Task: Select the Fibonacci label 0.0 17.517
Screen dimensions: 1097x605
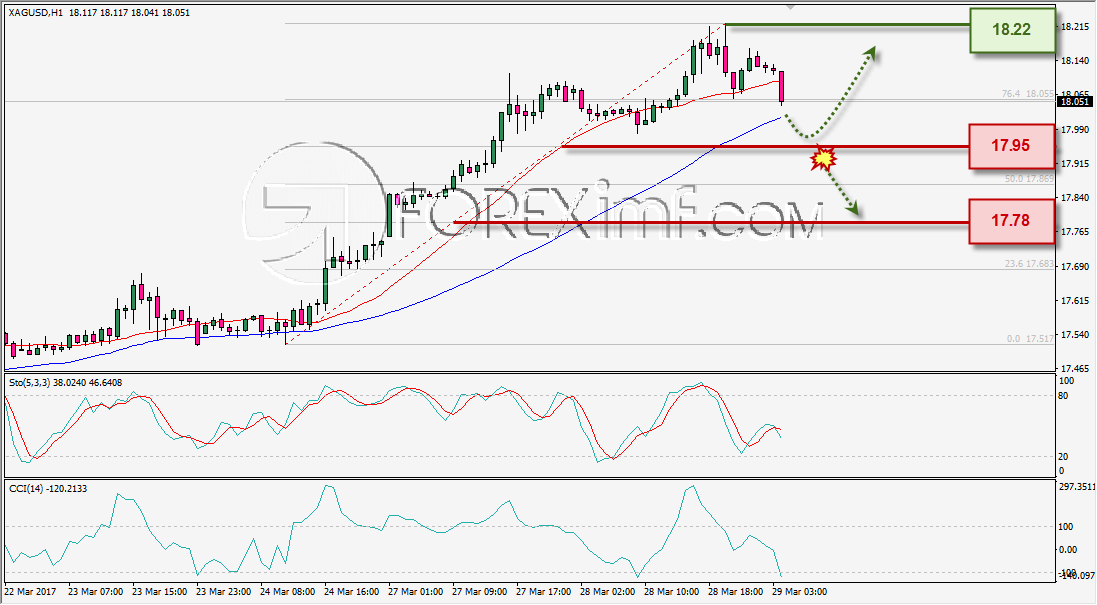Action: point(1030,339)
